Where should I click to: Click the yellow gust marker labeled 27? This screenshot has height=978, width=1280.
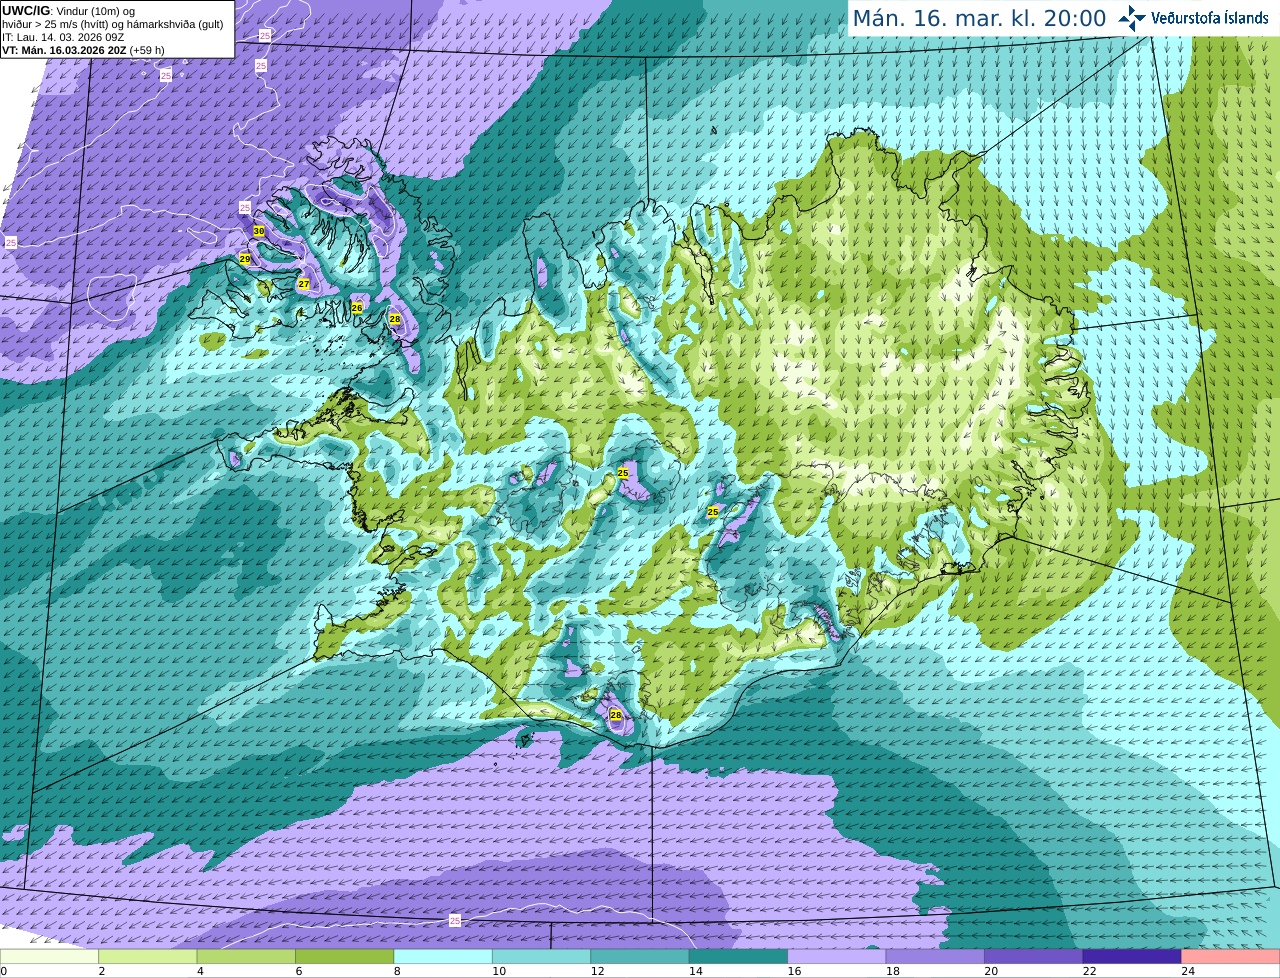304,285
